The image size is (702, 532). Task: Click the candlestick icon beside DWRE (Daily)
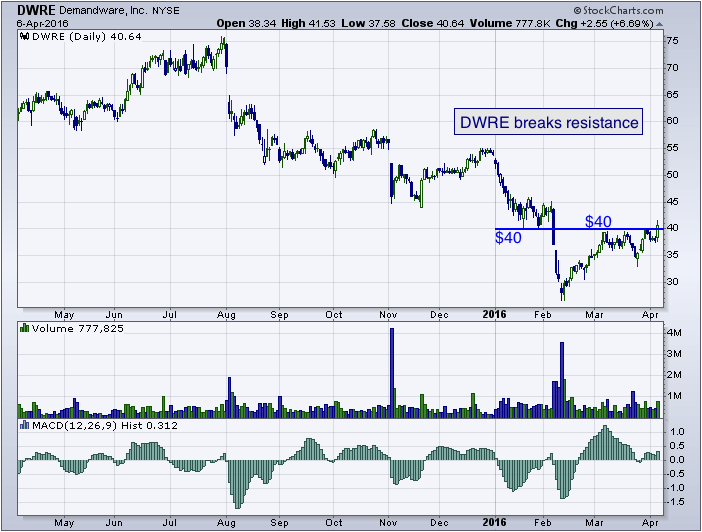point(25,37)
